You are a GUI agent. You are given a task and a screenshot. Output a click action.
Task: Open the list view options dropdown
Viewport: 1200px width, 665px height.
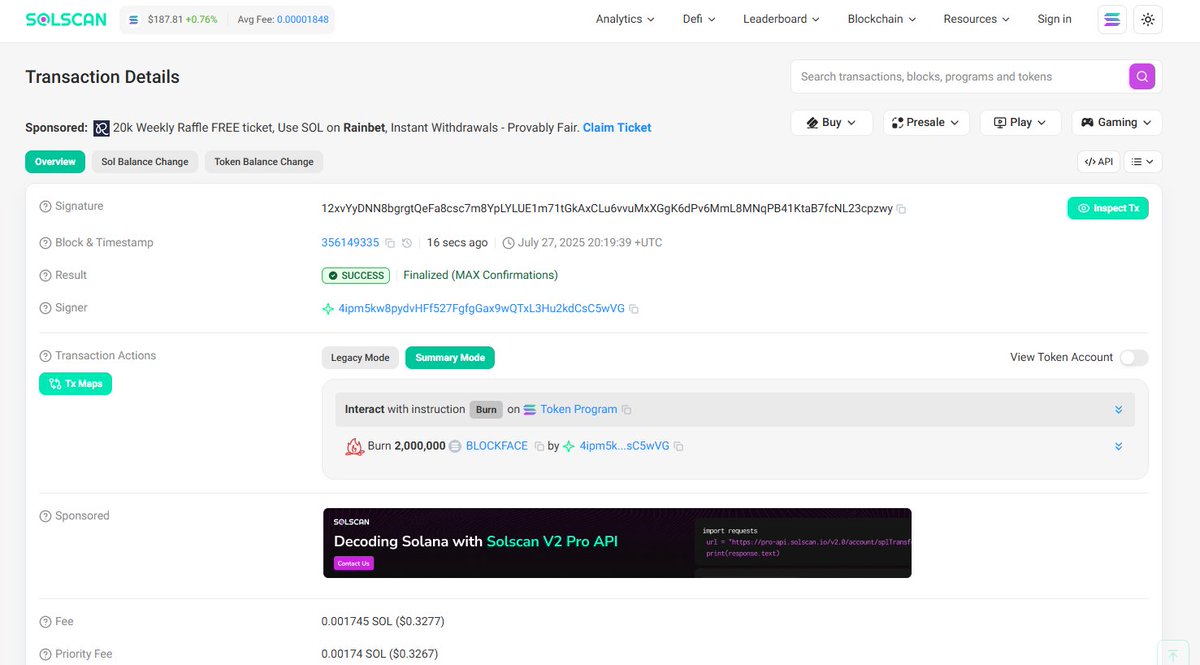[x=1143, y=161]
